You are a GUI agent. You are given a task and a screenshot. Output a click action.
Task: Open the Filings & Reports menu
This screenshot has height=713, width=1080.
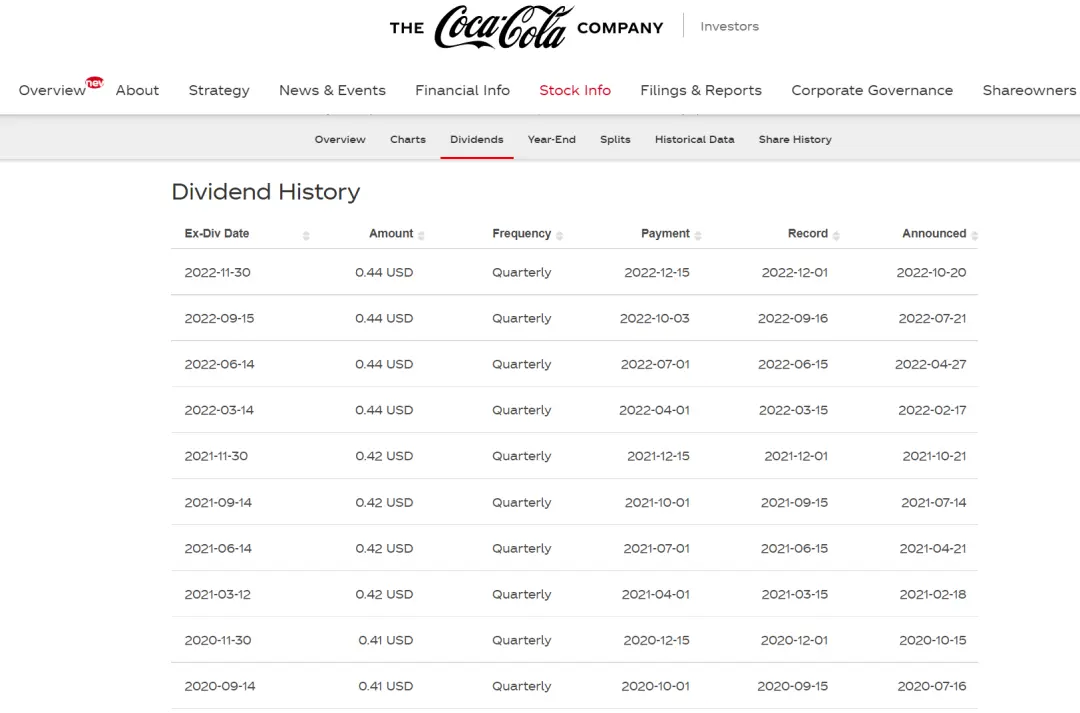[x=701, y=90]
